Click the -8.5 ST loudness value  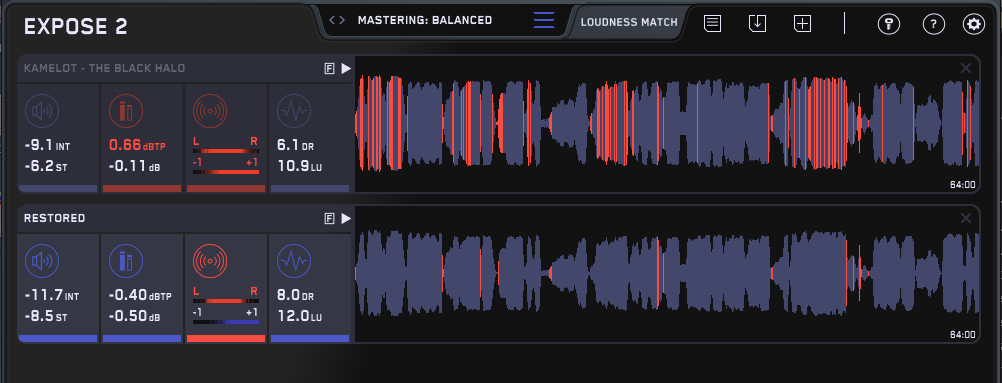point(45,317)
